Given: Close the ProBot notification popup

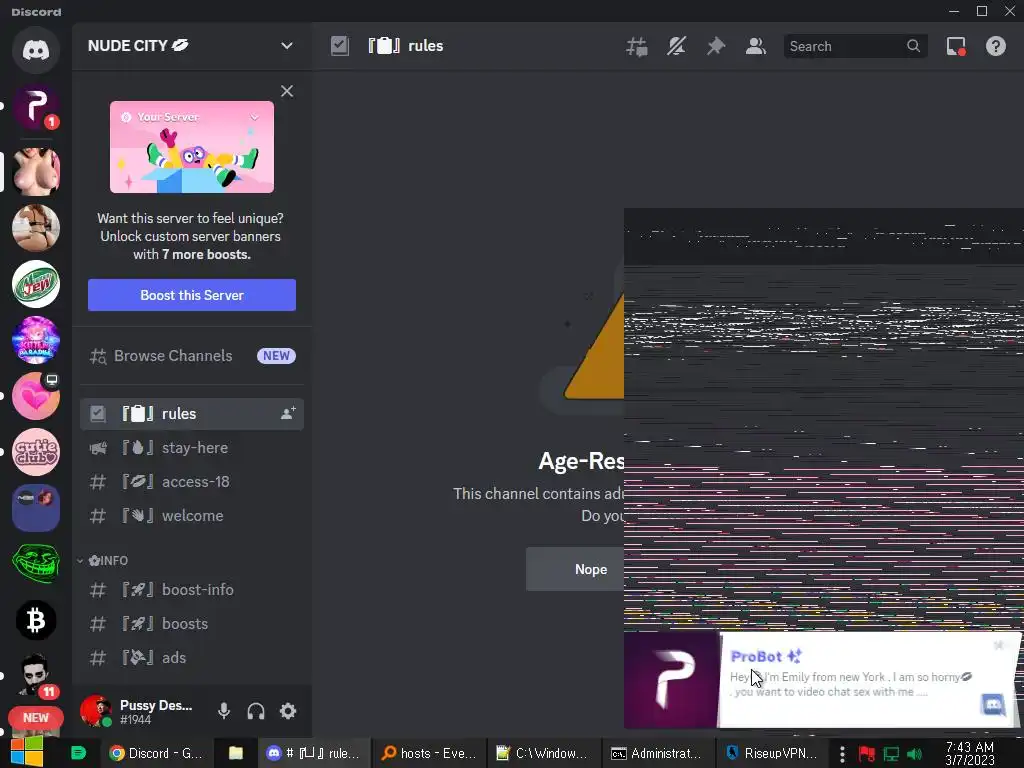Looking at the screenshot, I should (999, 646).
